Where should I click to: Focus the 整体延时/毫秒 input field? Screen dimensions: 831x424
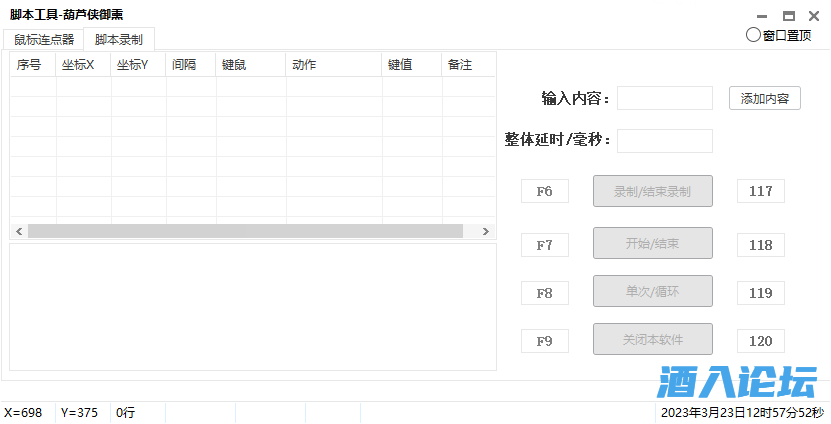point(665,140)
